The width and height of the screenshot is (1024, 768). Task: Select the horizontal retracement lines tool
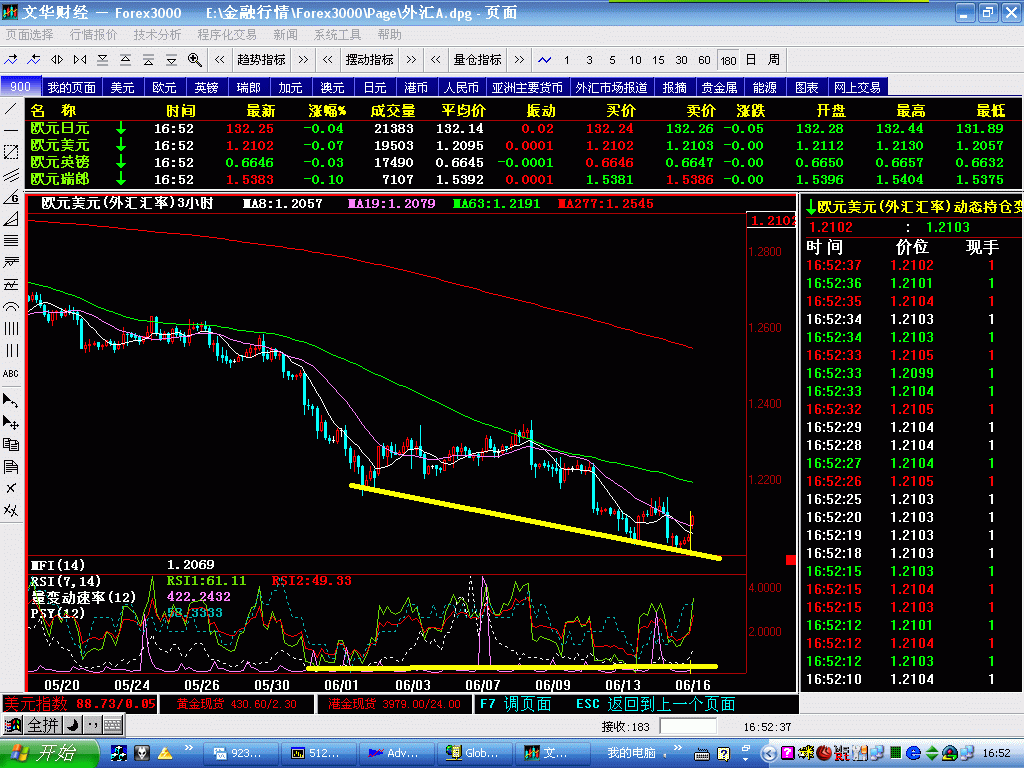(11, 241)
